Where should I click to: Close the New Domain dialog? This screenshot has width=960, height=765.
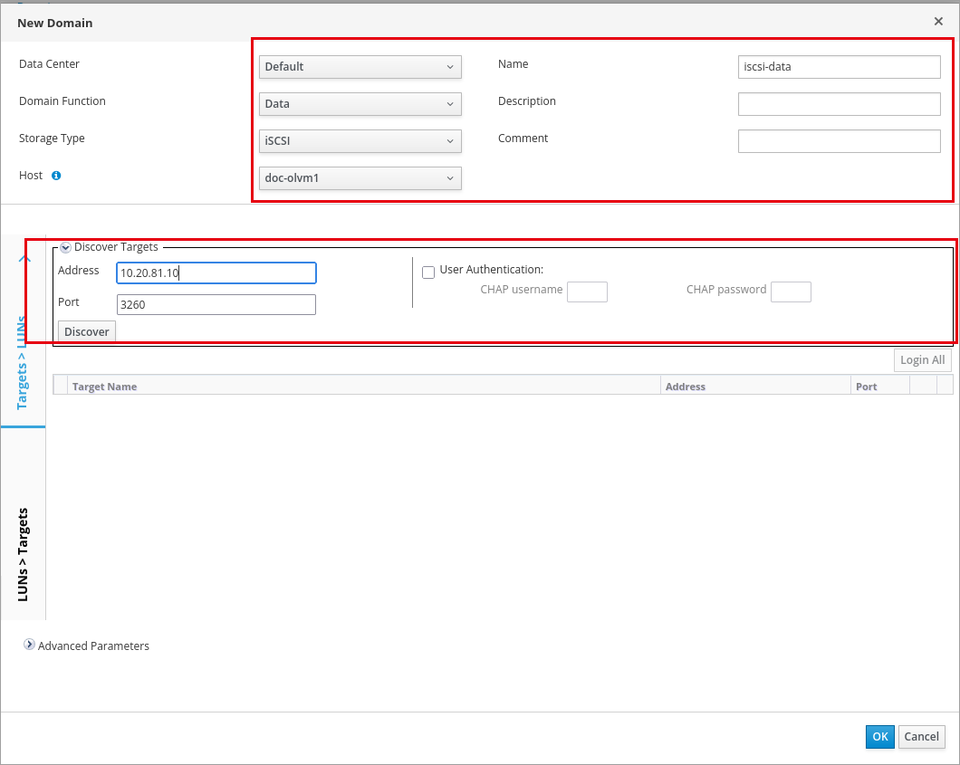click(938, 21)
